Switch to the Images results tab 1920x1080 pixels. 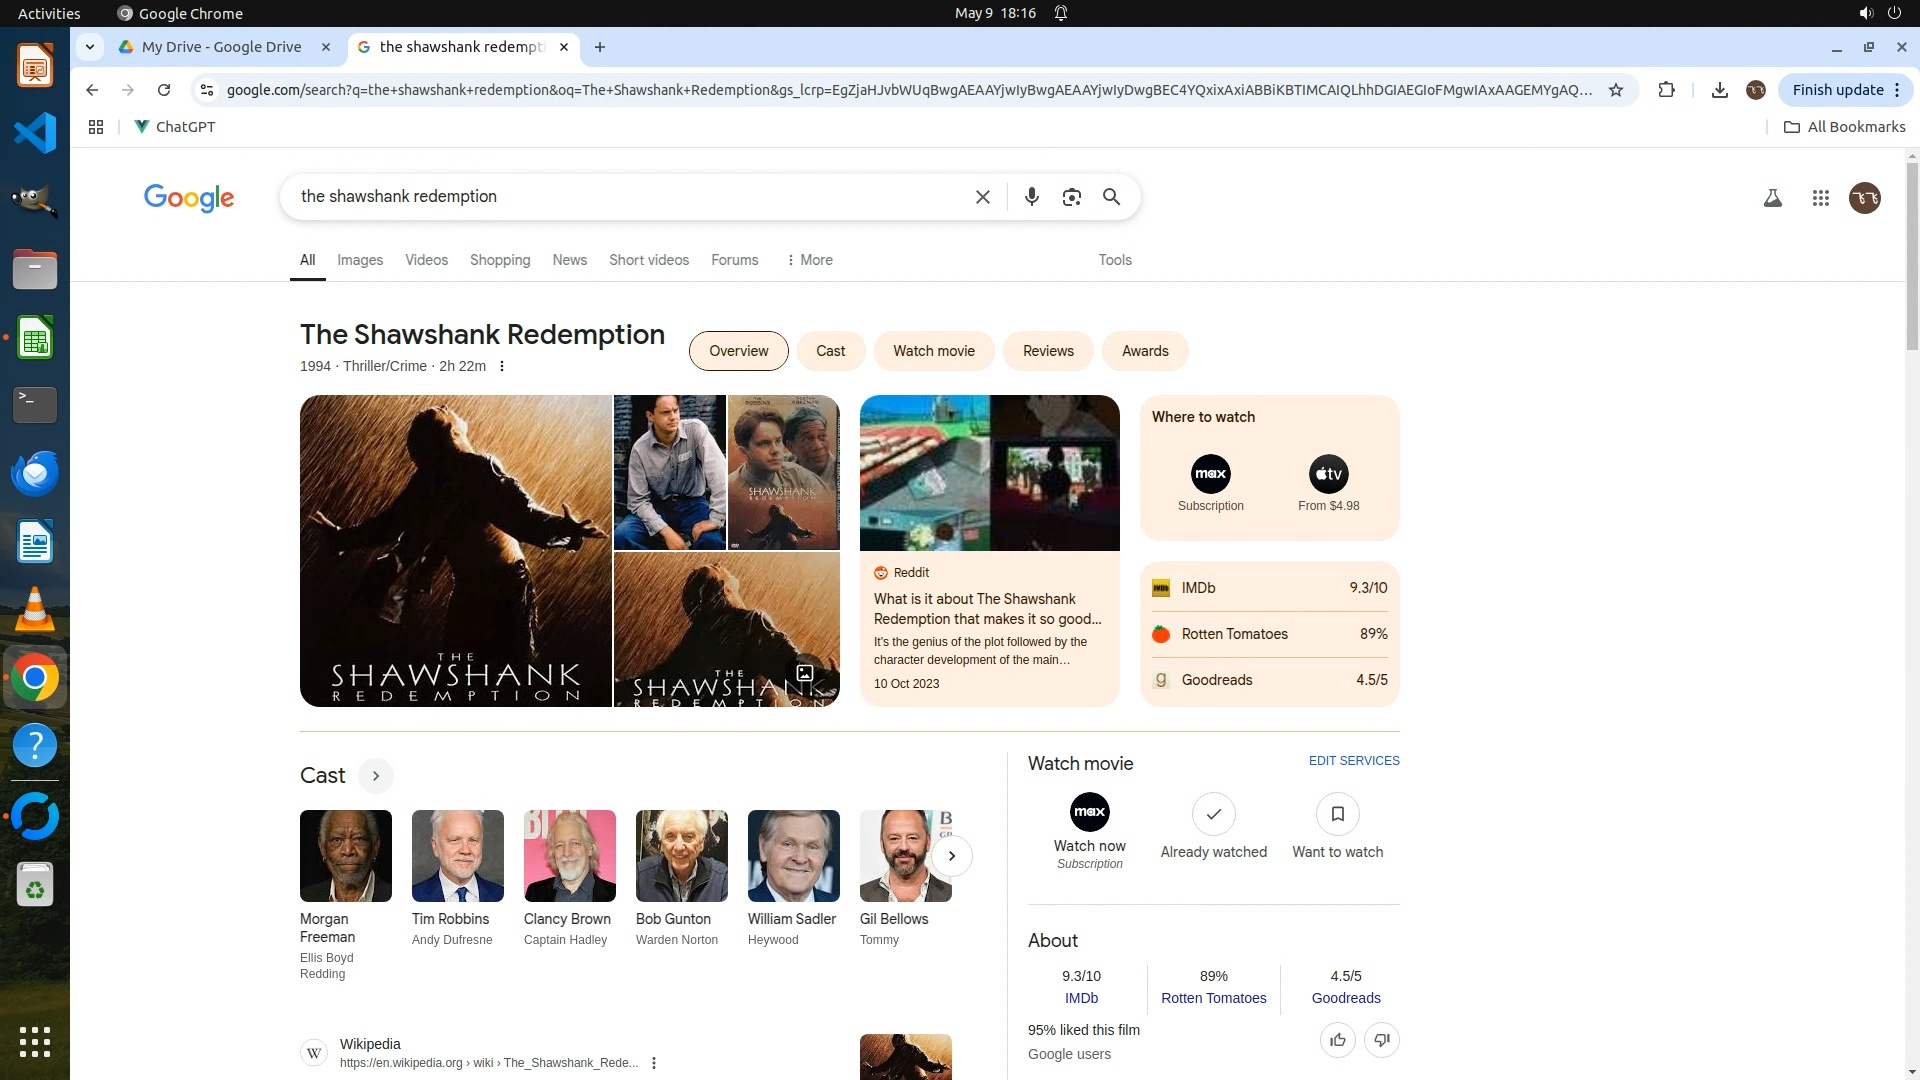click(x=360, y=260)
